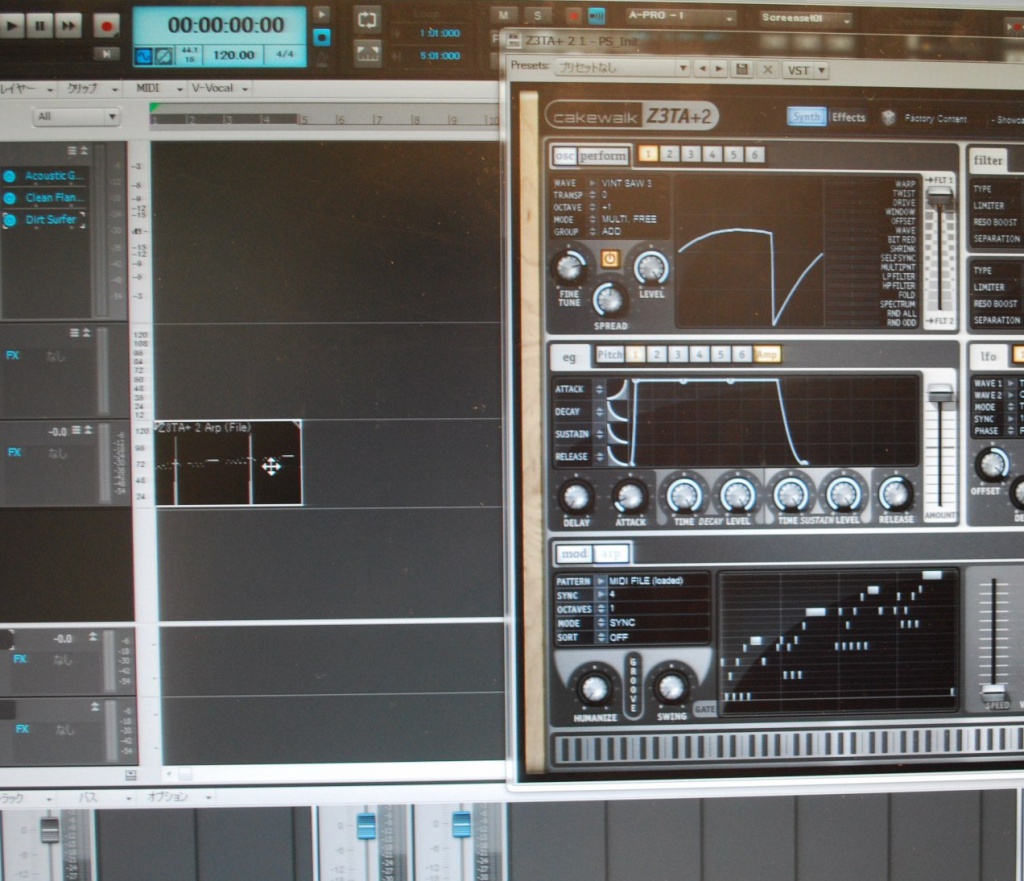Select oscillator number 3
The width and height of the screenshot is (1024, 881).
coord(691,154)
